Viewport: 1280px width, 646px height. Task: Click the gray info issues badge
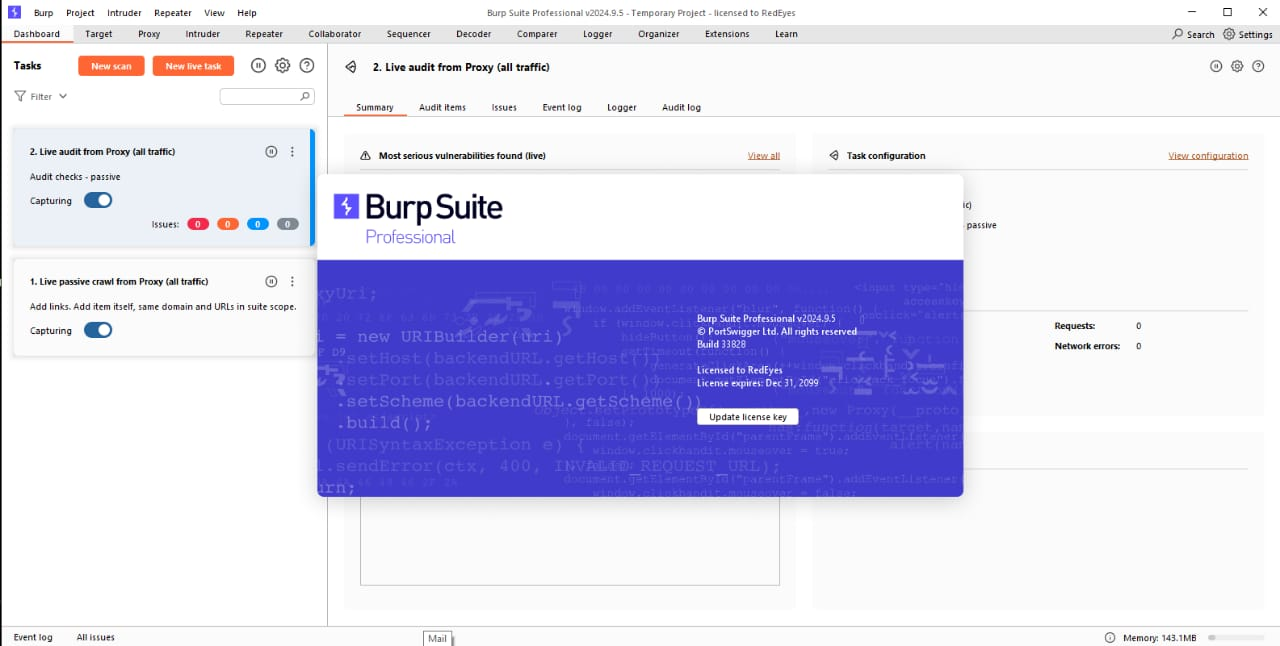click(288, 224)
